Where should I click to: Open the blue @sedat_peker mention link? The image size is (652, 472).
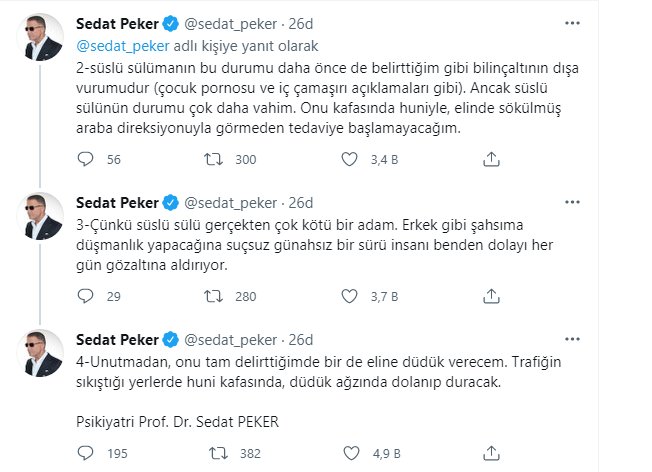(123, 46)
